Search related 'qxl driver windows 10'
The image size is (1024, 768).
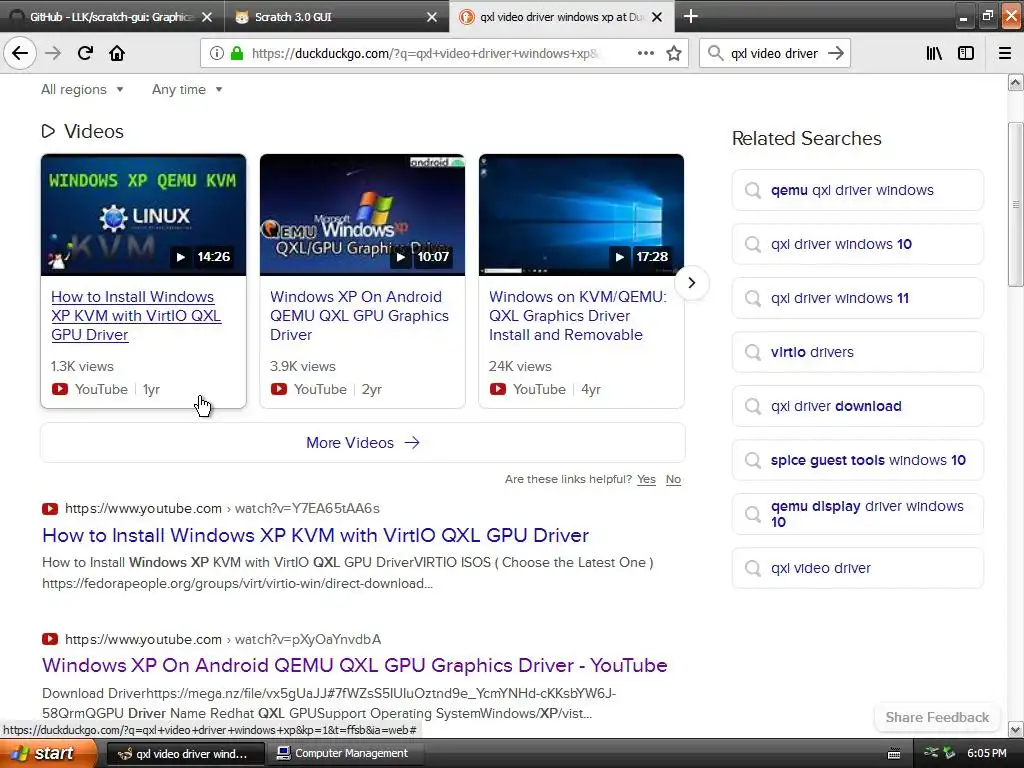[857, 244]
